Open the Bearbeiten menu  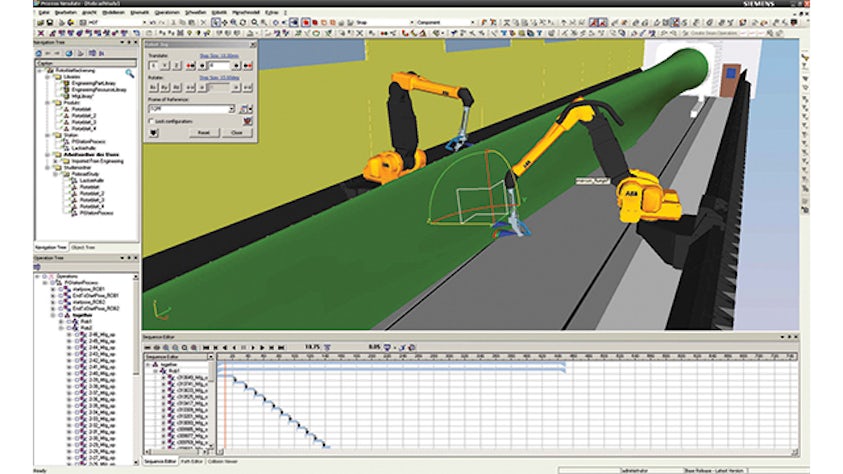click(x=66, y=12)
